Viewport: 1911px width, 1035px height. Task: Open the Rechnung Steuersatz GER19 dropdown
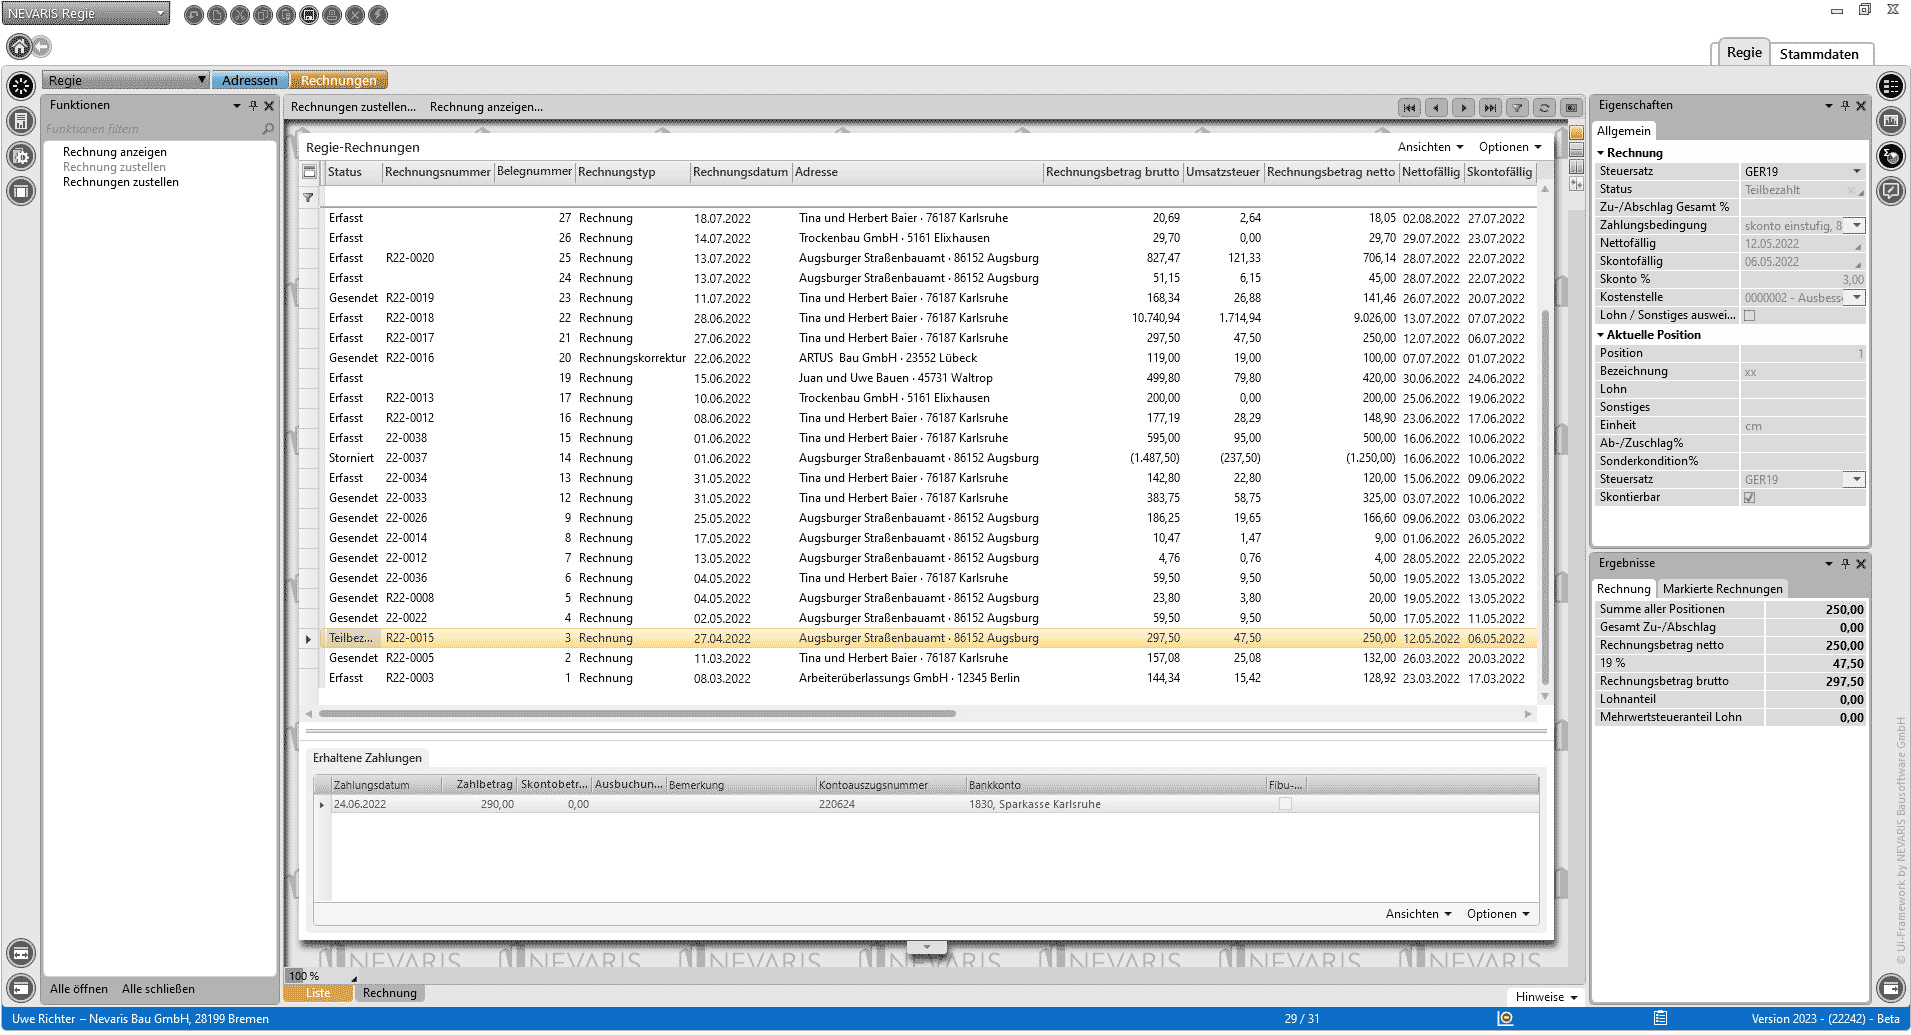[x=1857, y=172]
